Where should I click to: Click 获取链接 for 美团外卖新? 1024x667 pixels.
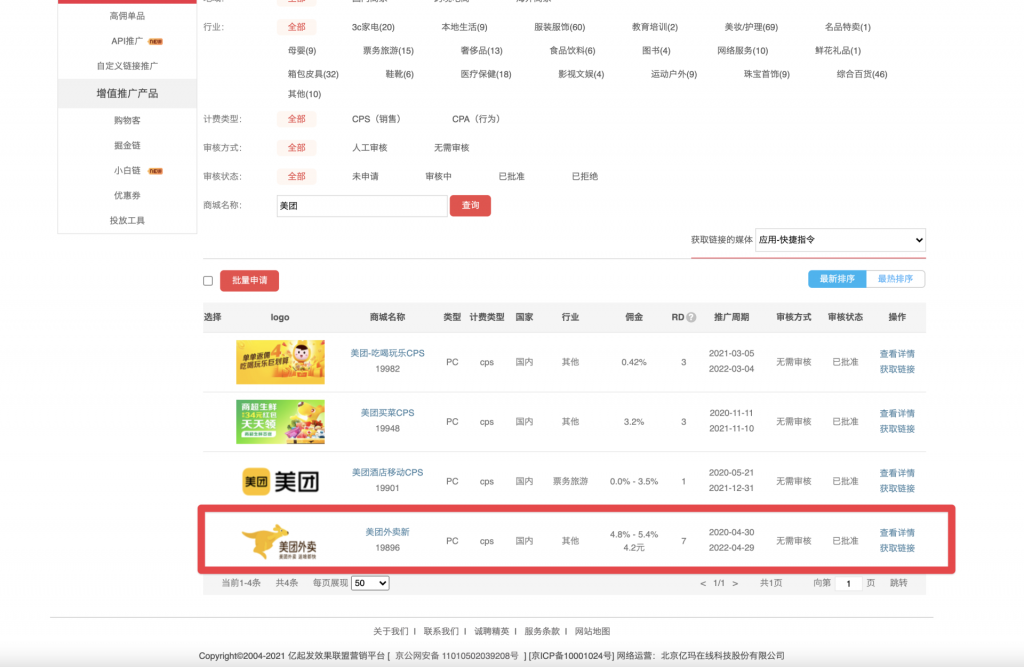(897, 549)
